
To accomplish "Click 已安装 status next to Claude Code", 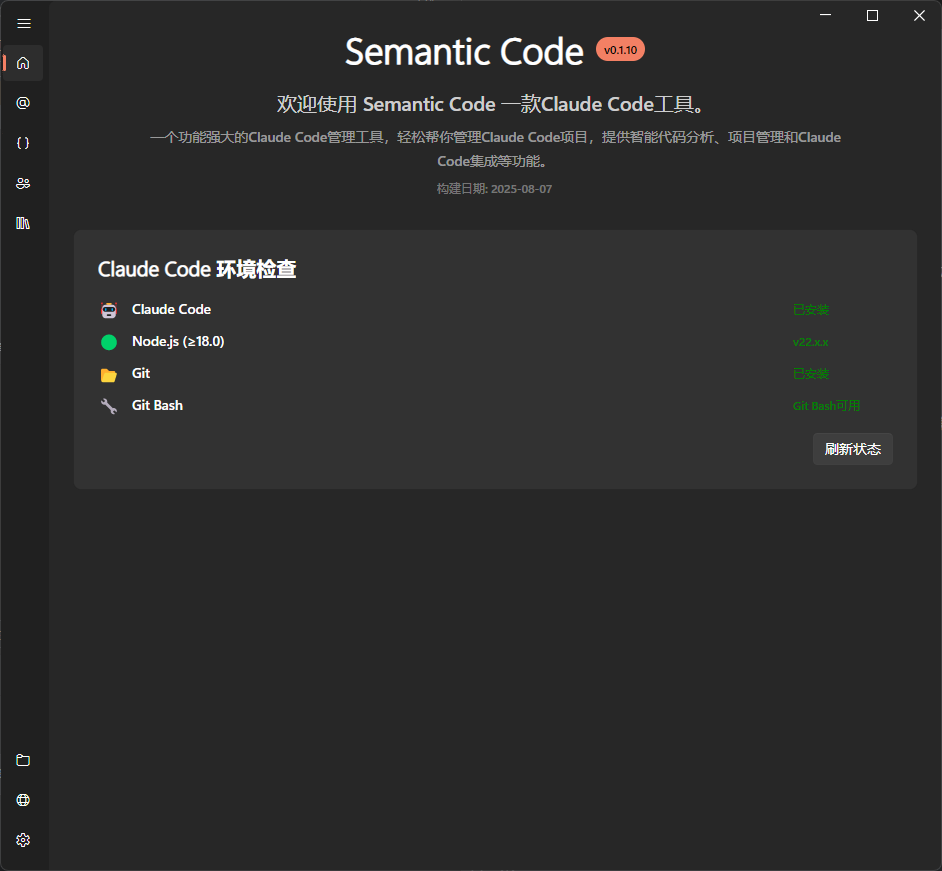I will tap(810, 310).
